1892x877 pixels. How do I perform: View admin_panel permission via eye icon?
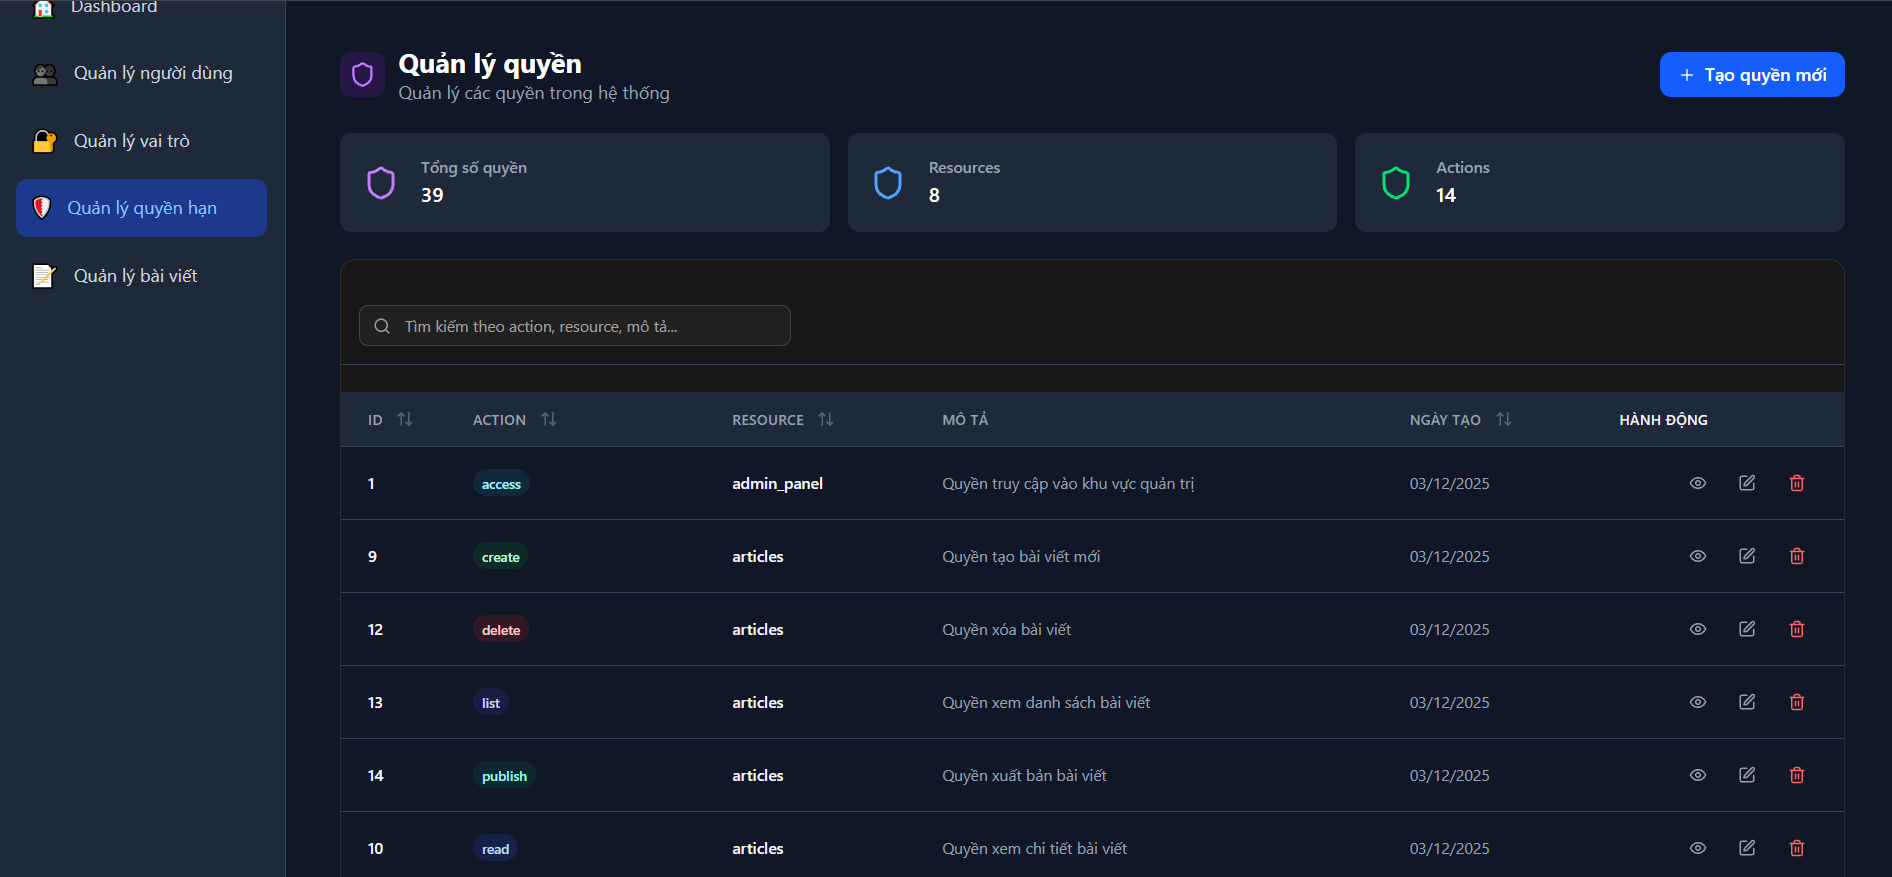tap(1698, 483)
